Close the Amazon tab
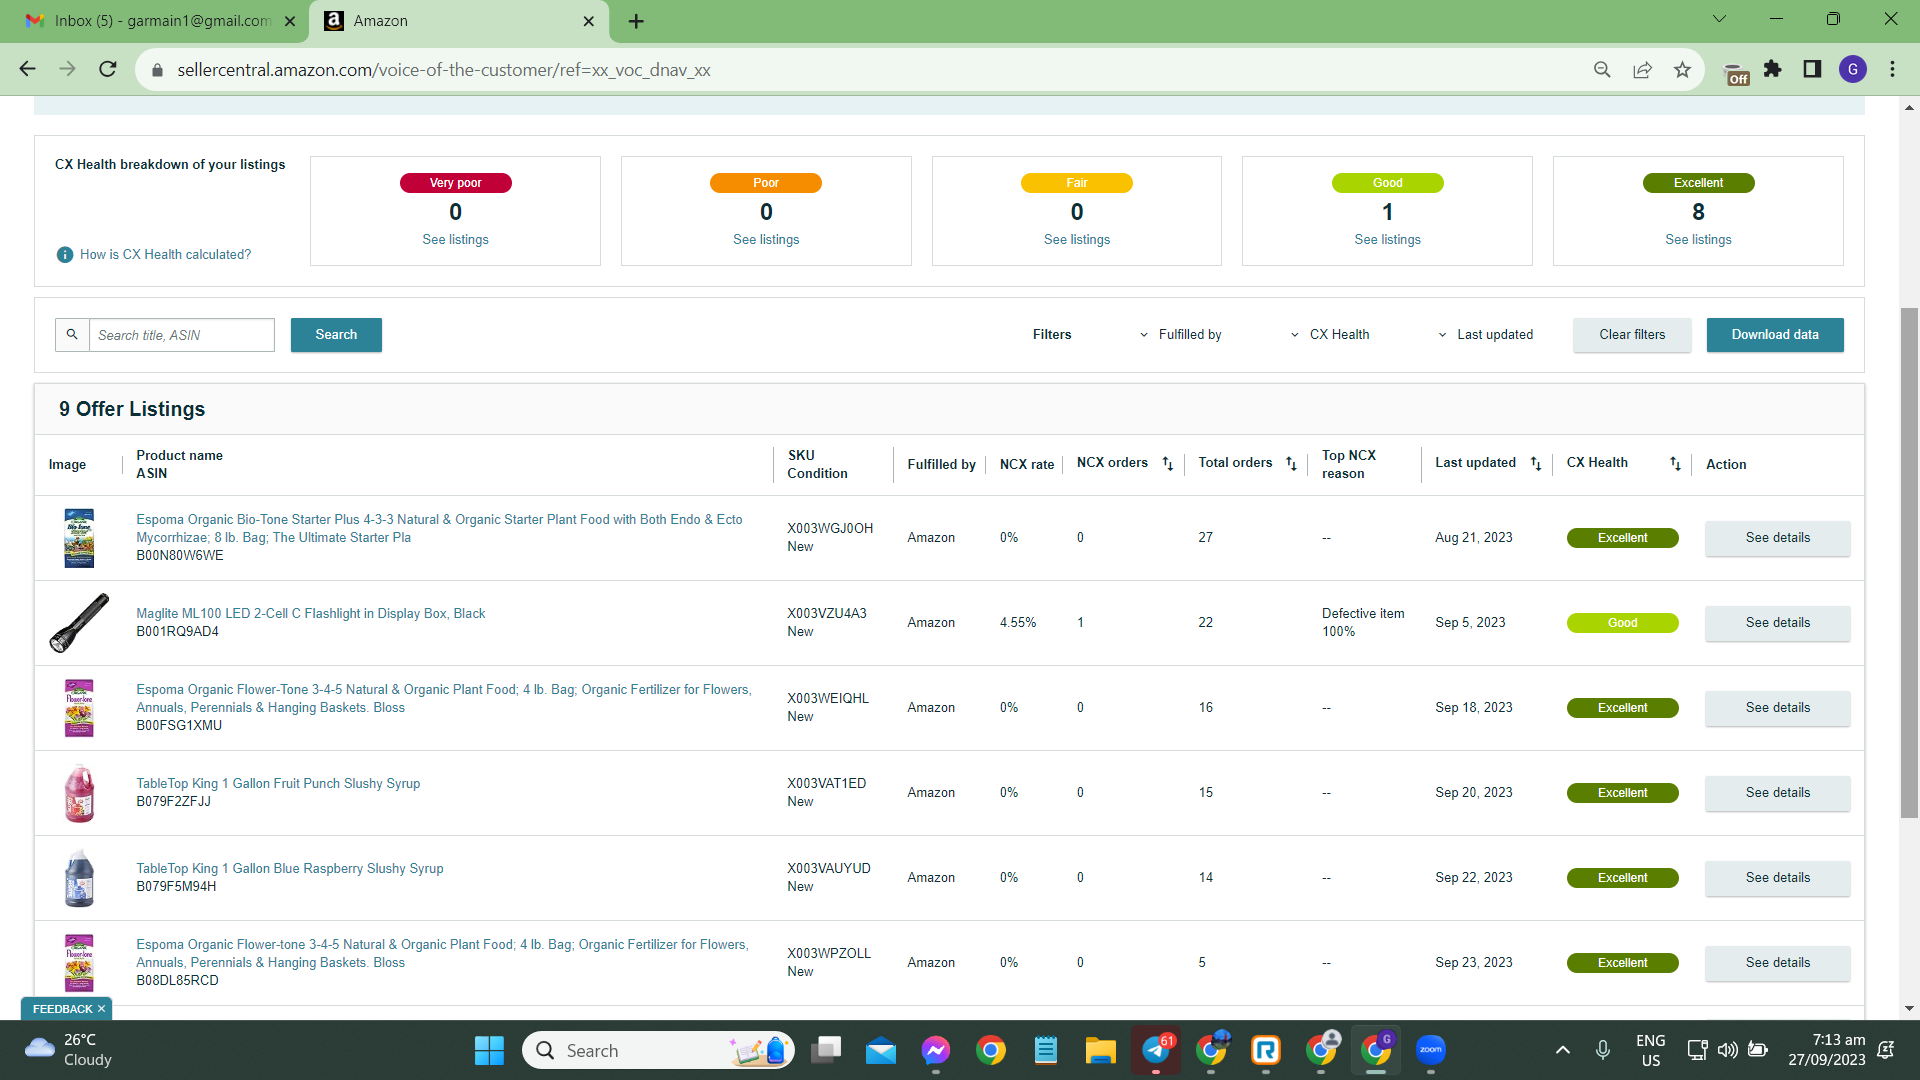 click(x=589, y=21)
